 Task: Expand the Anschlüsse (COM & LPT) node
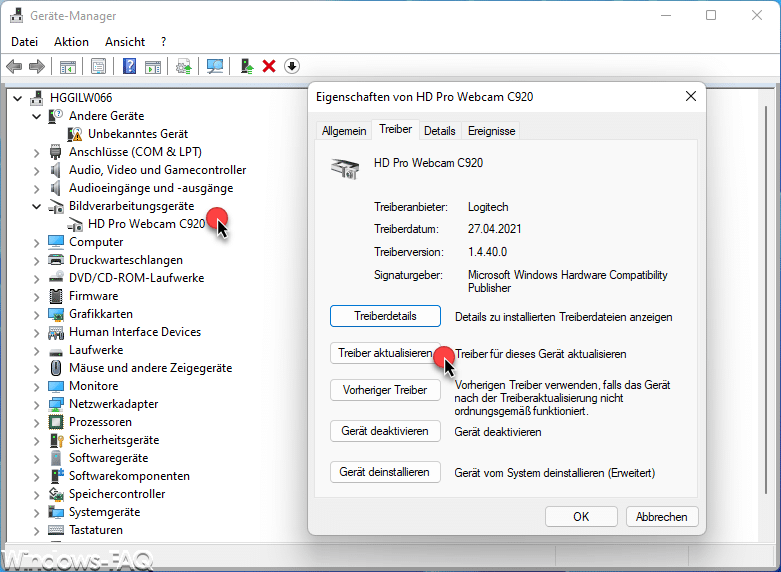pyautogui.click(x=36, y=152)
